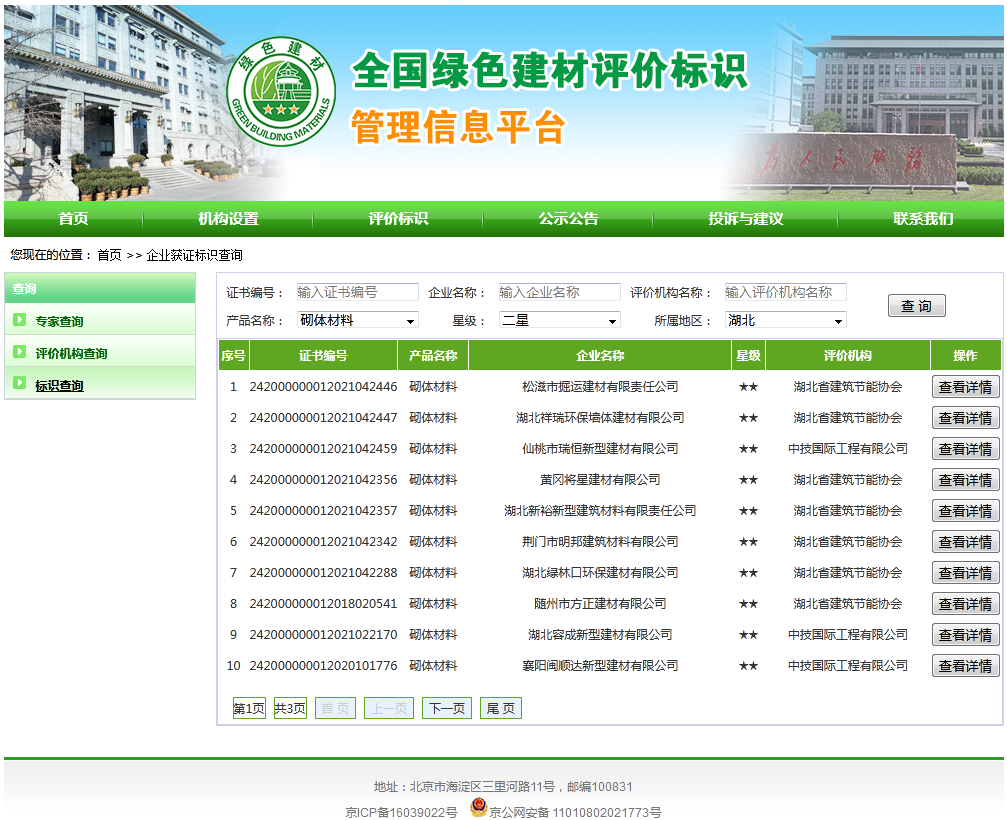Click the police badge icon in footer
The height and width of the screenshot is (820, 1007).
[x=478, y=809]
